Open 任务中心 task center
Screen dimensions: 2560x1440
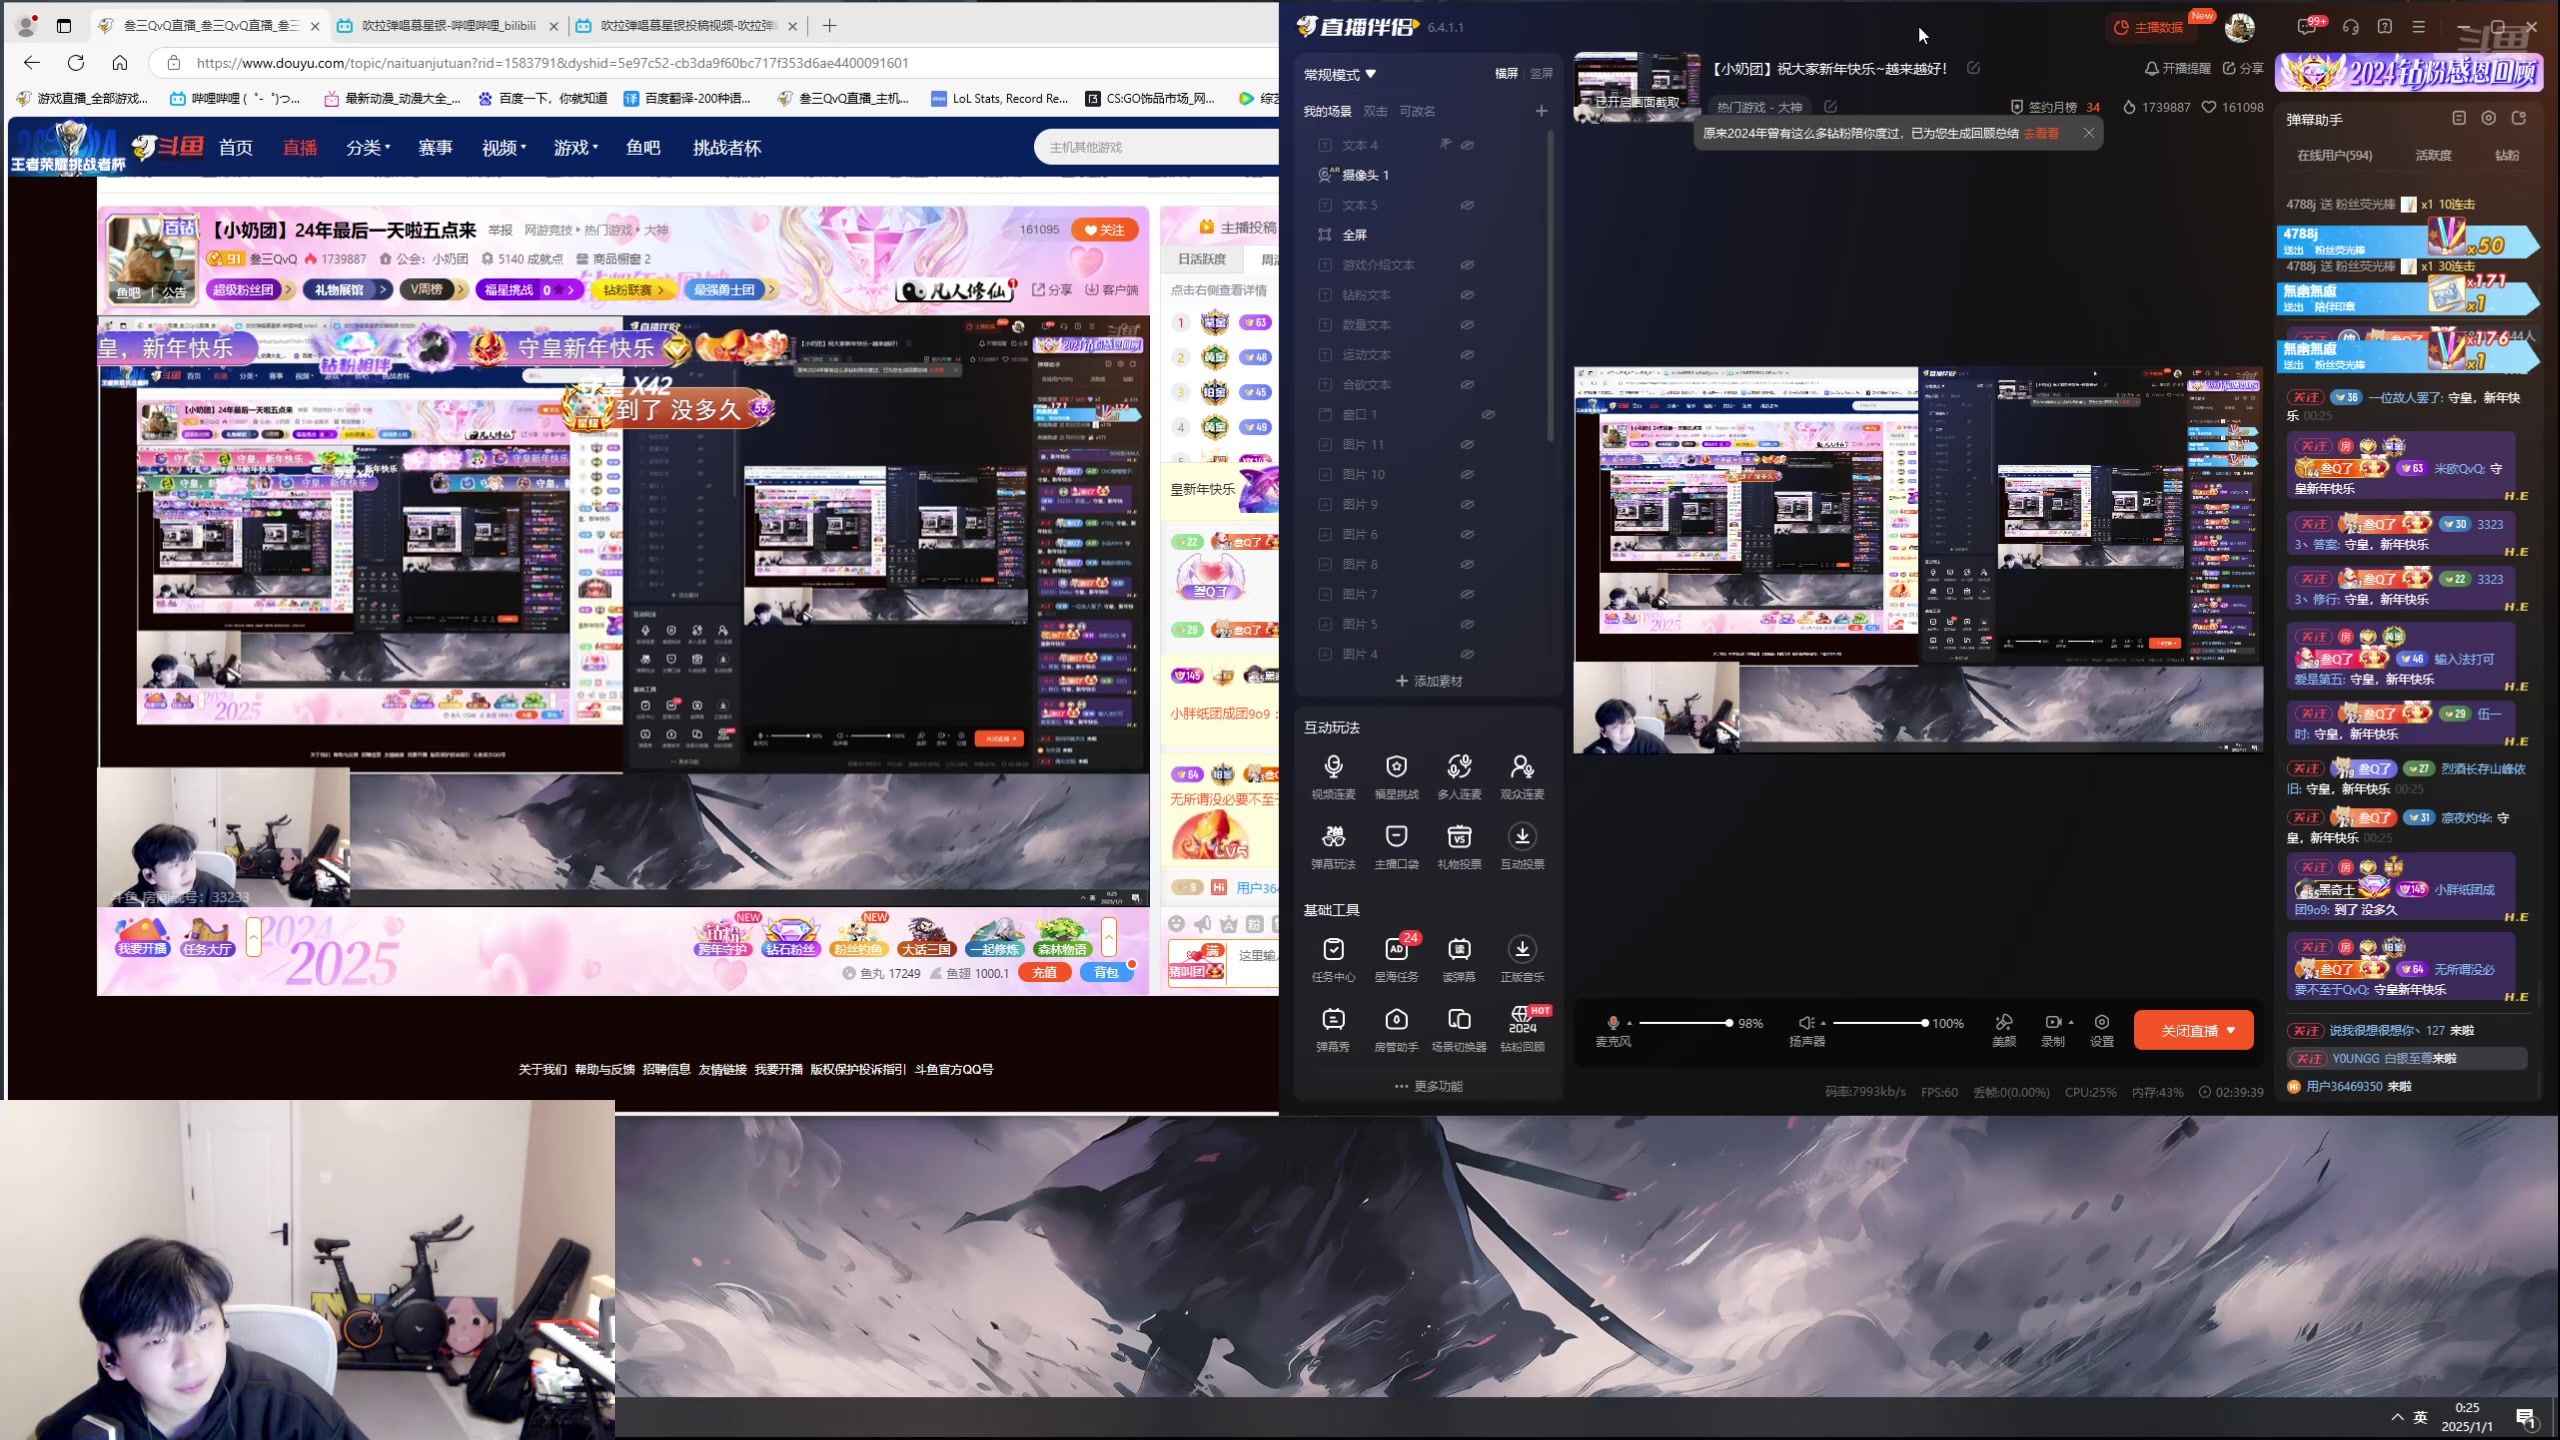click(x=1333, y=960)
